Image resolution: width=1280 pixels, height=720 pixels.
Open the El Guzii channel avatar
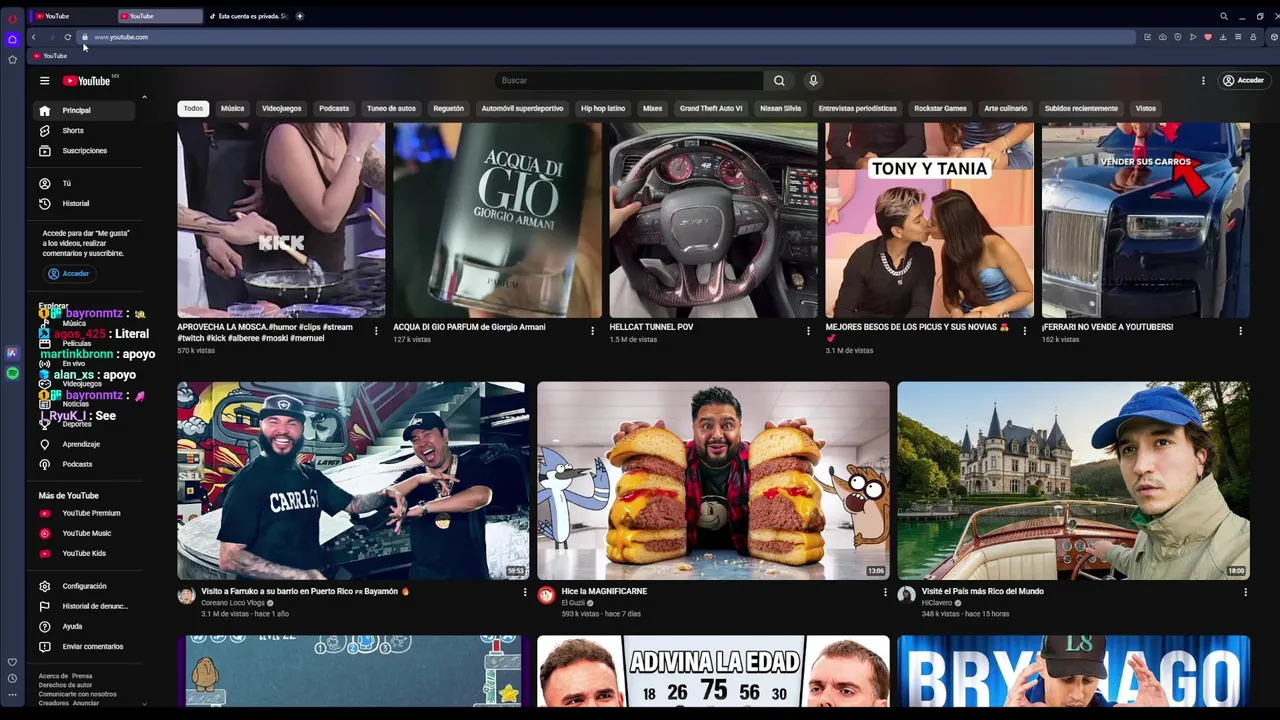click(546, 596)
